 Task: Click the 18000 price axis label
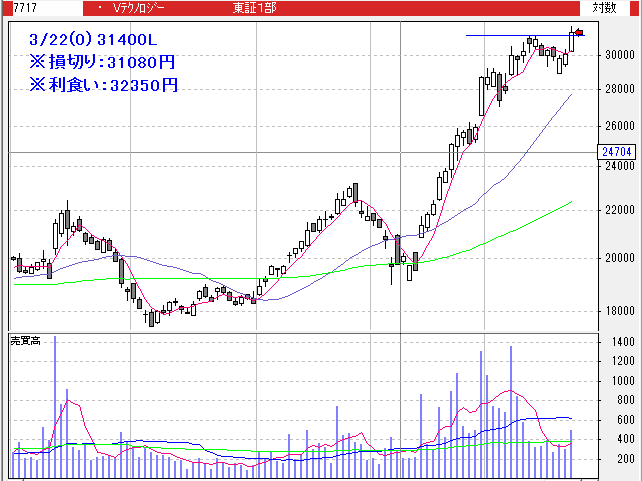(x=619, y=311)
